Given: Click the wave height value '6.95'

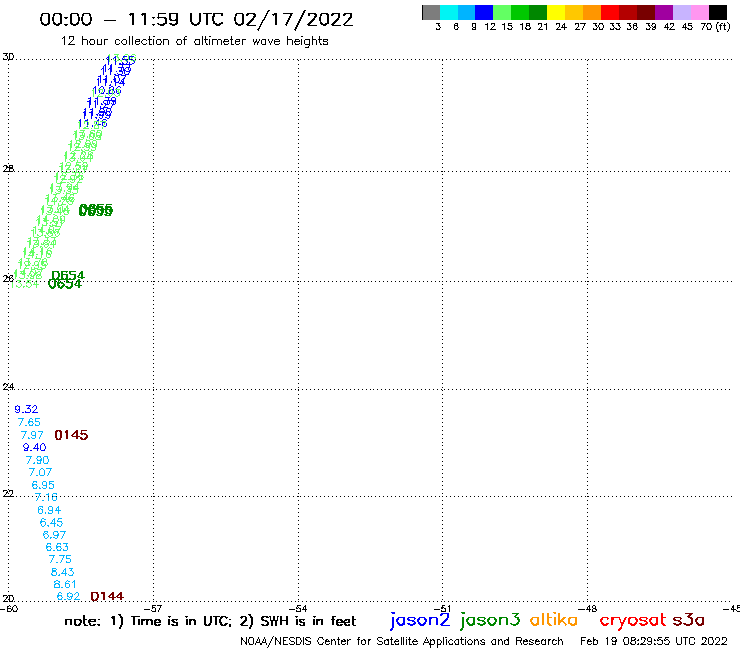Looking at the screenshot, I should [x=43, y=485].
